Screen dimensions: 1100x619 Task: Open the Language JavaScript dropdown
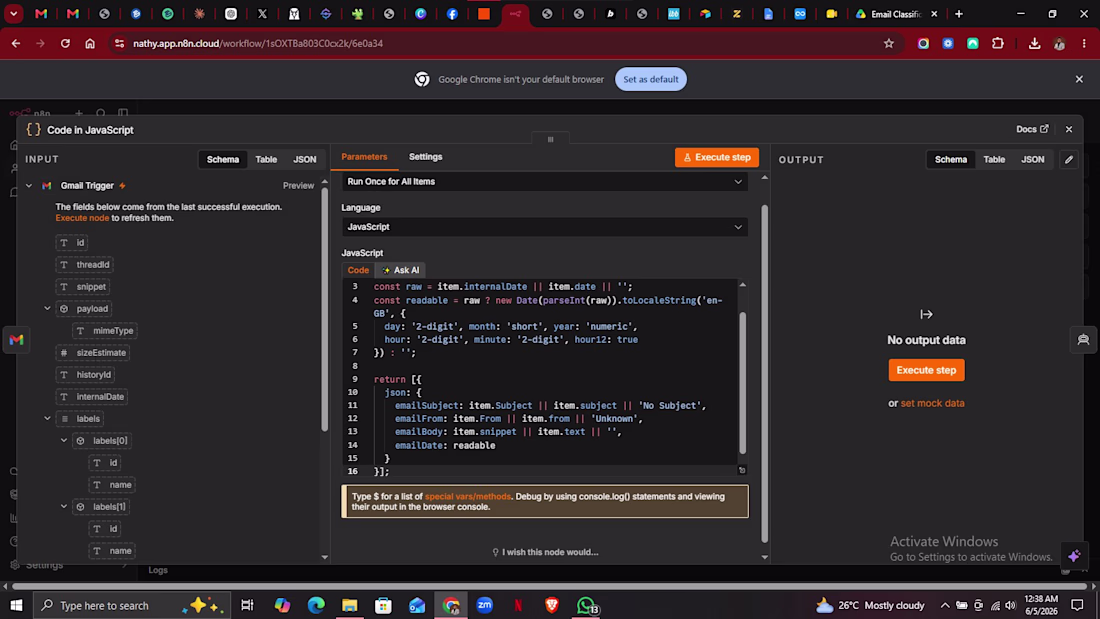point(544,227)
